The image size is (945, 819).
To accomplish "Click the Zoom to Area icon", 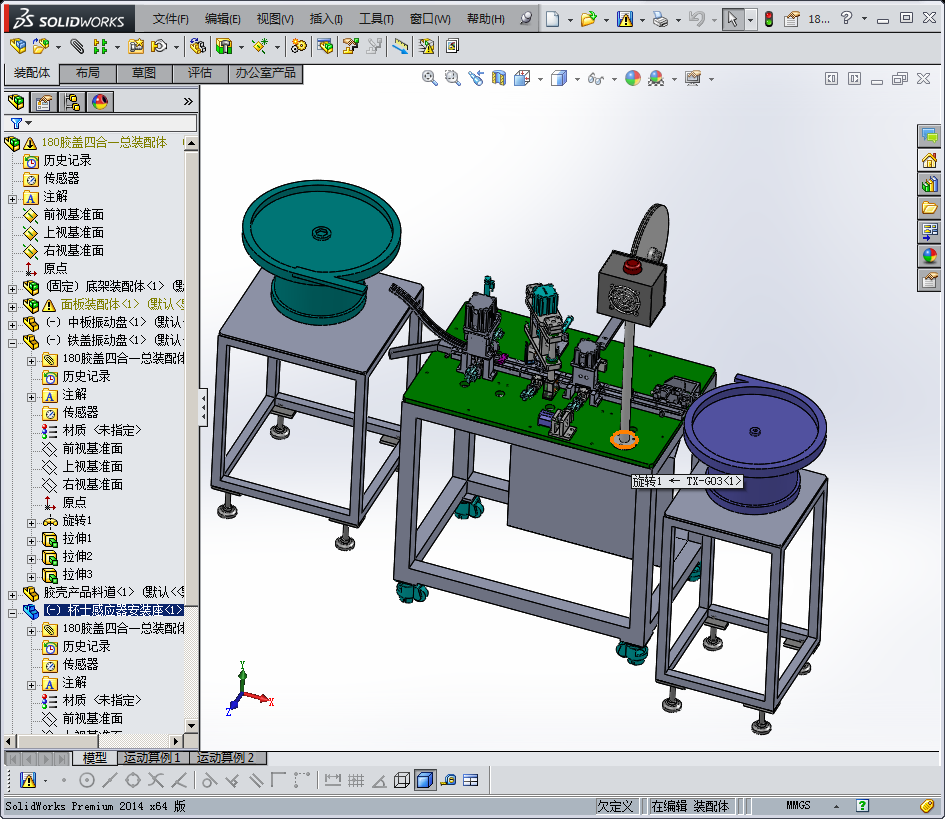I will (453, 78).
